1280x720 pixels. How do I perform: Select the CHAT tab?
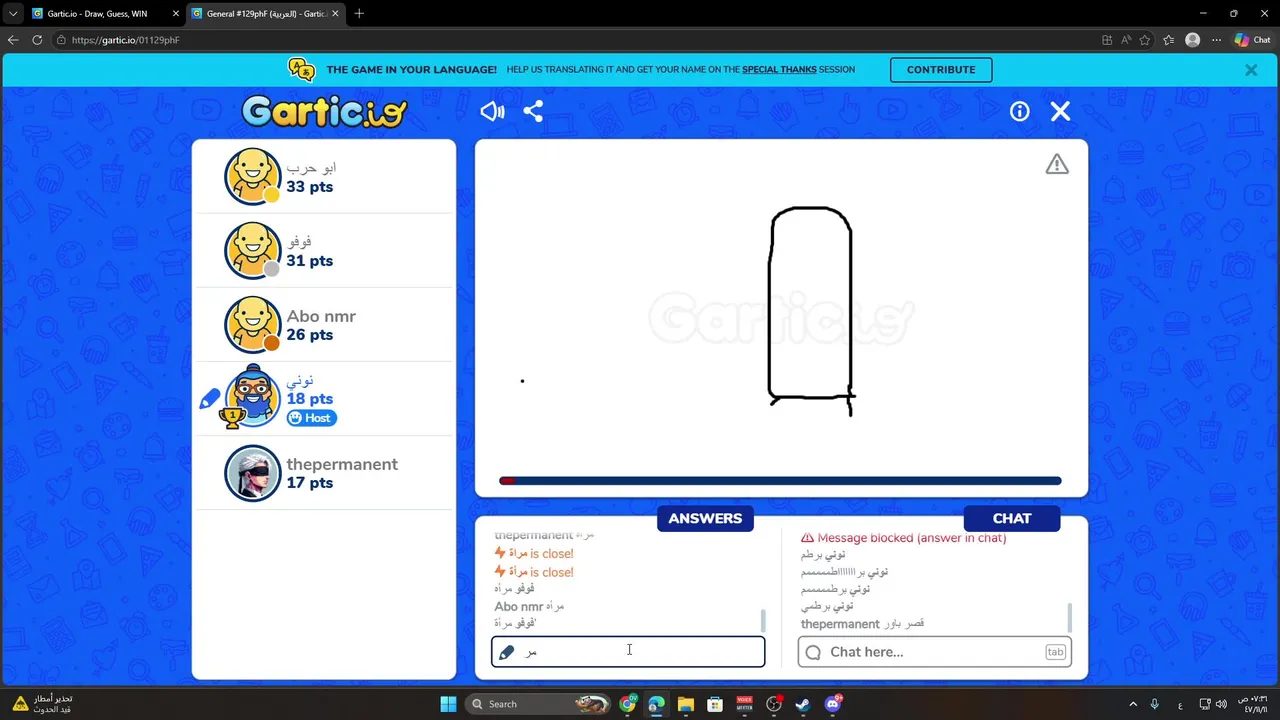pos(1012,518)
